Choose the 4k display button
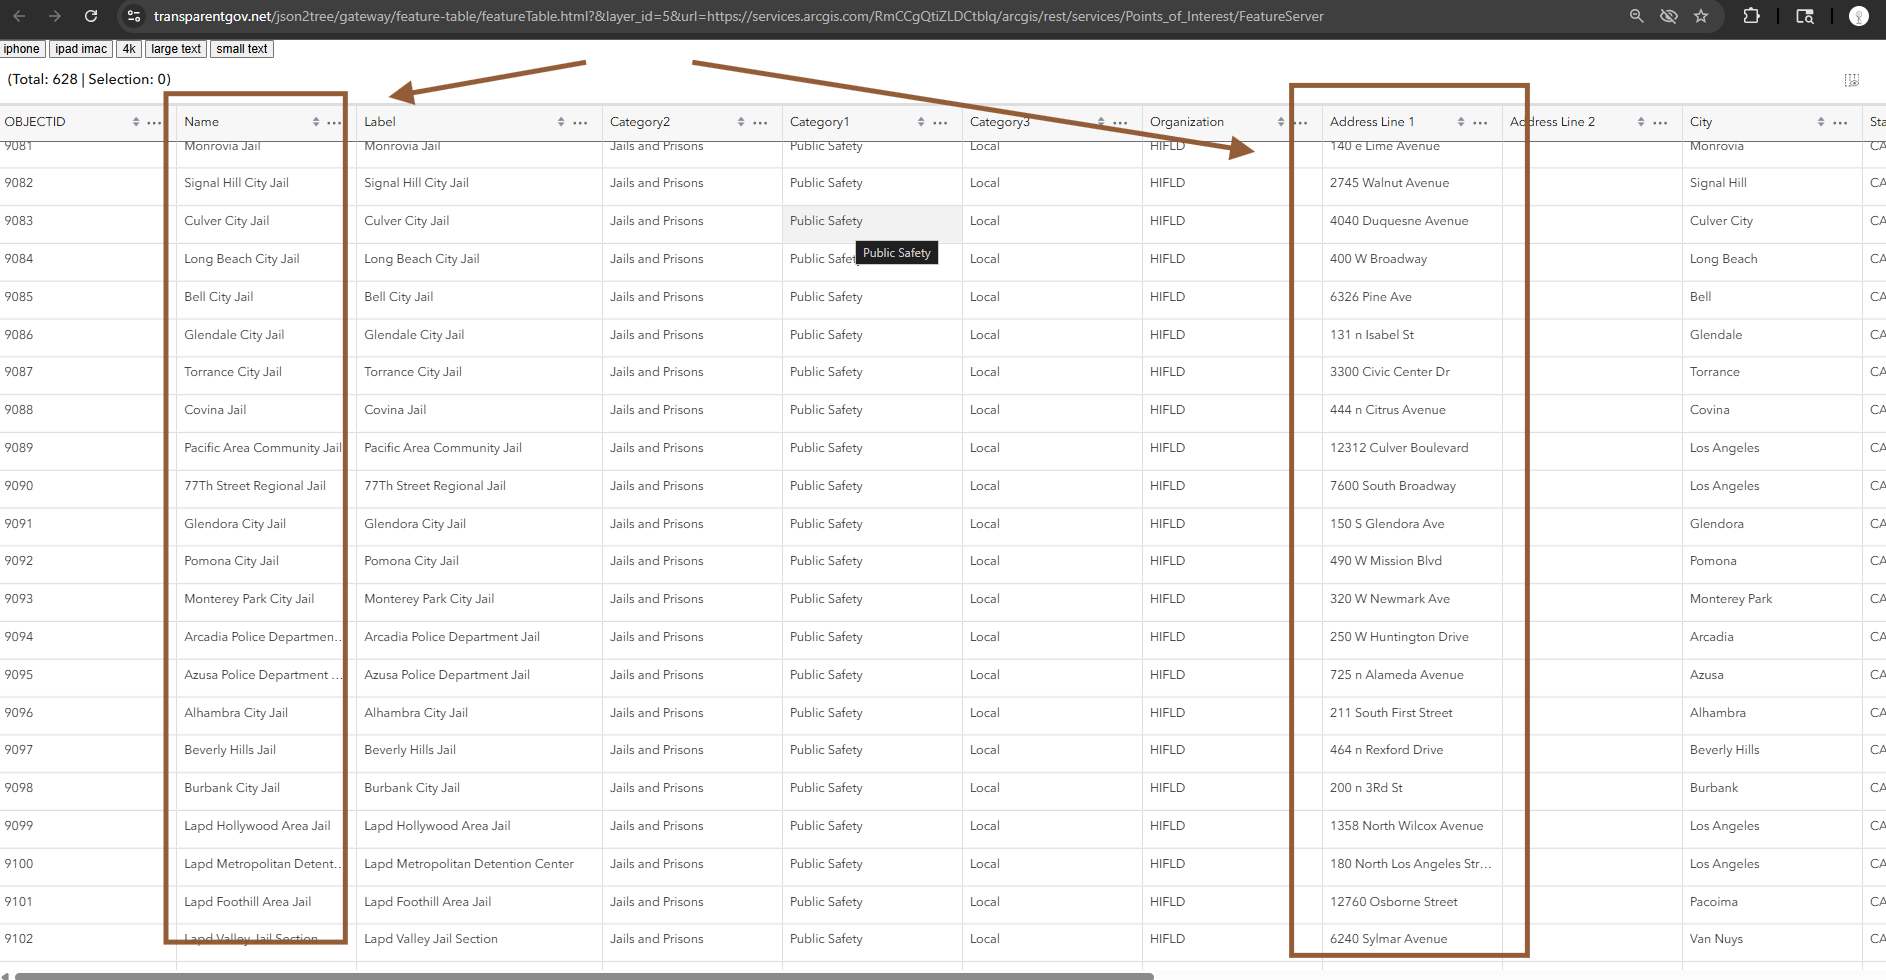The width and height of the screenshot is (1886, 980). click(129, 49)
